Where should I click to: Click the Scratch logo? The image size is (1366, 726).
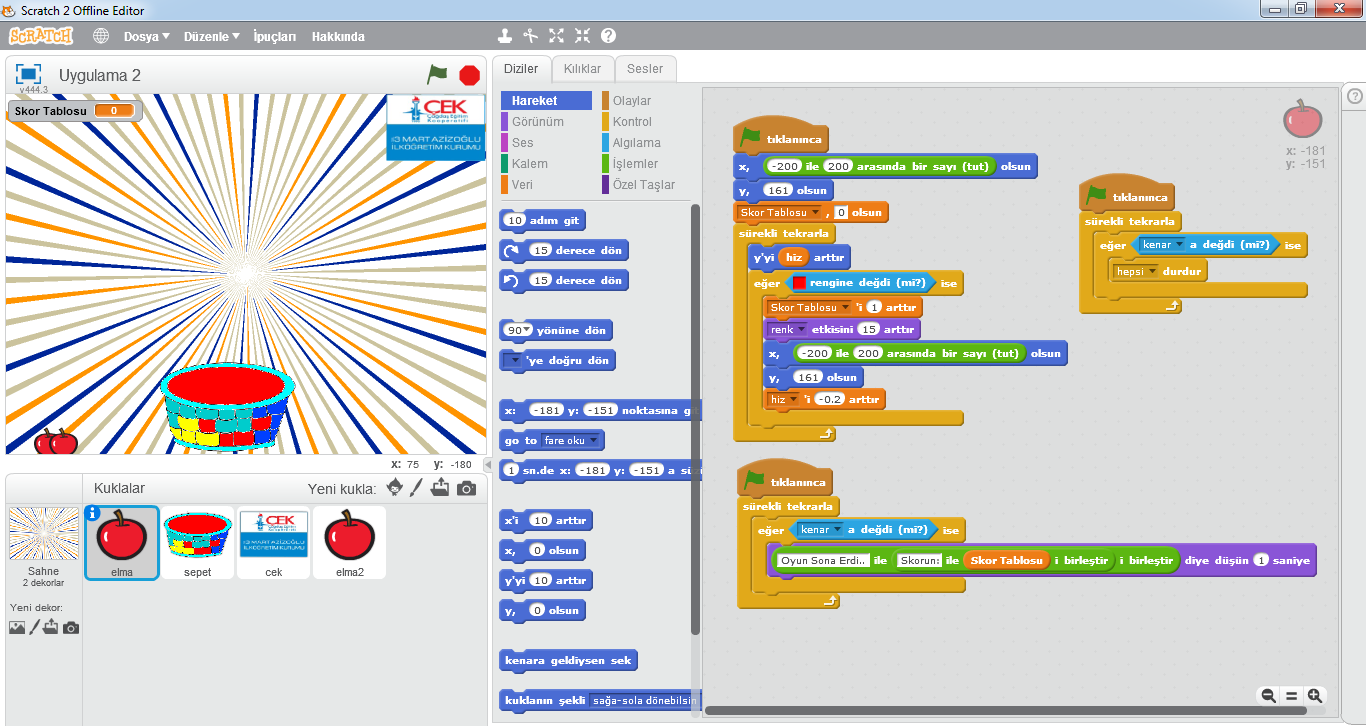point(41,36)
